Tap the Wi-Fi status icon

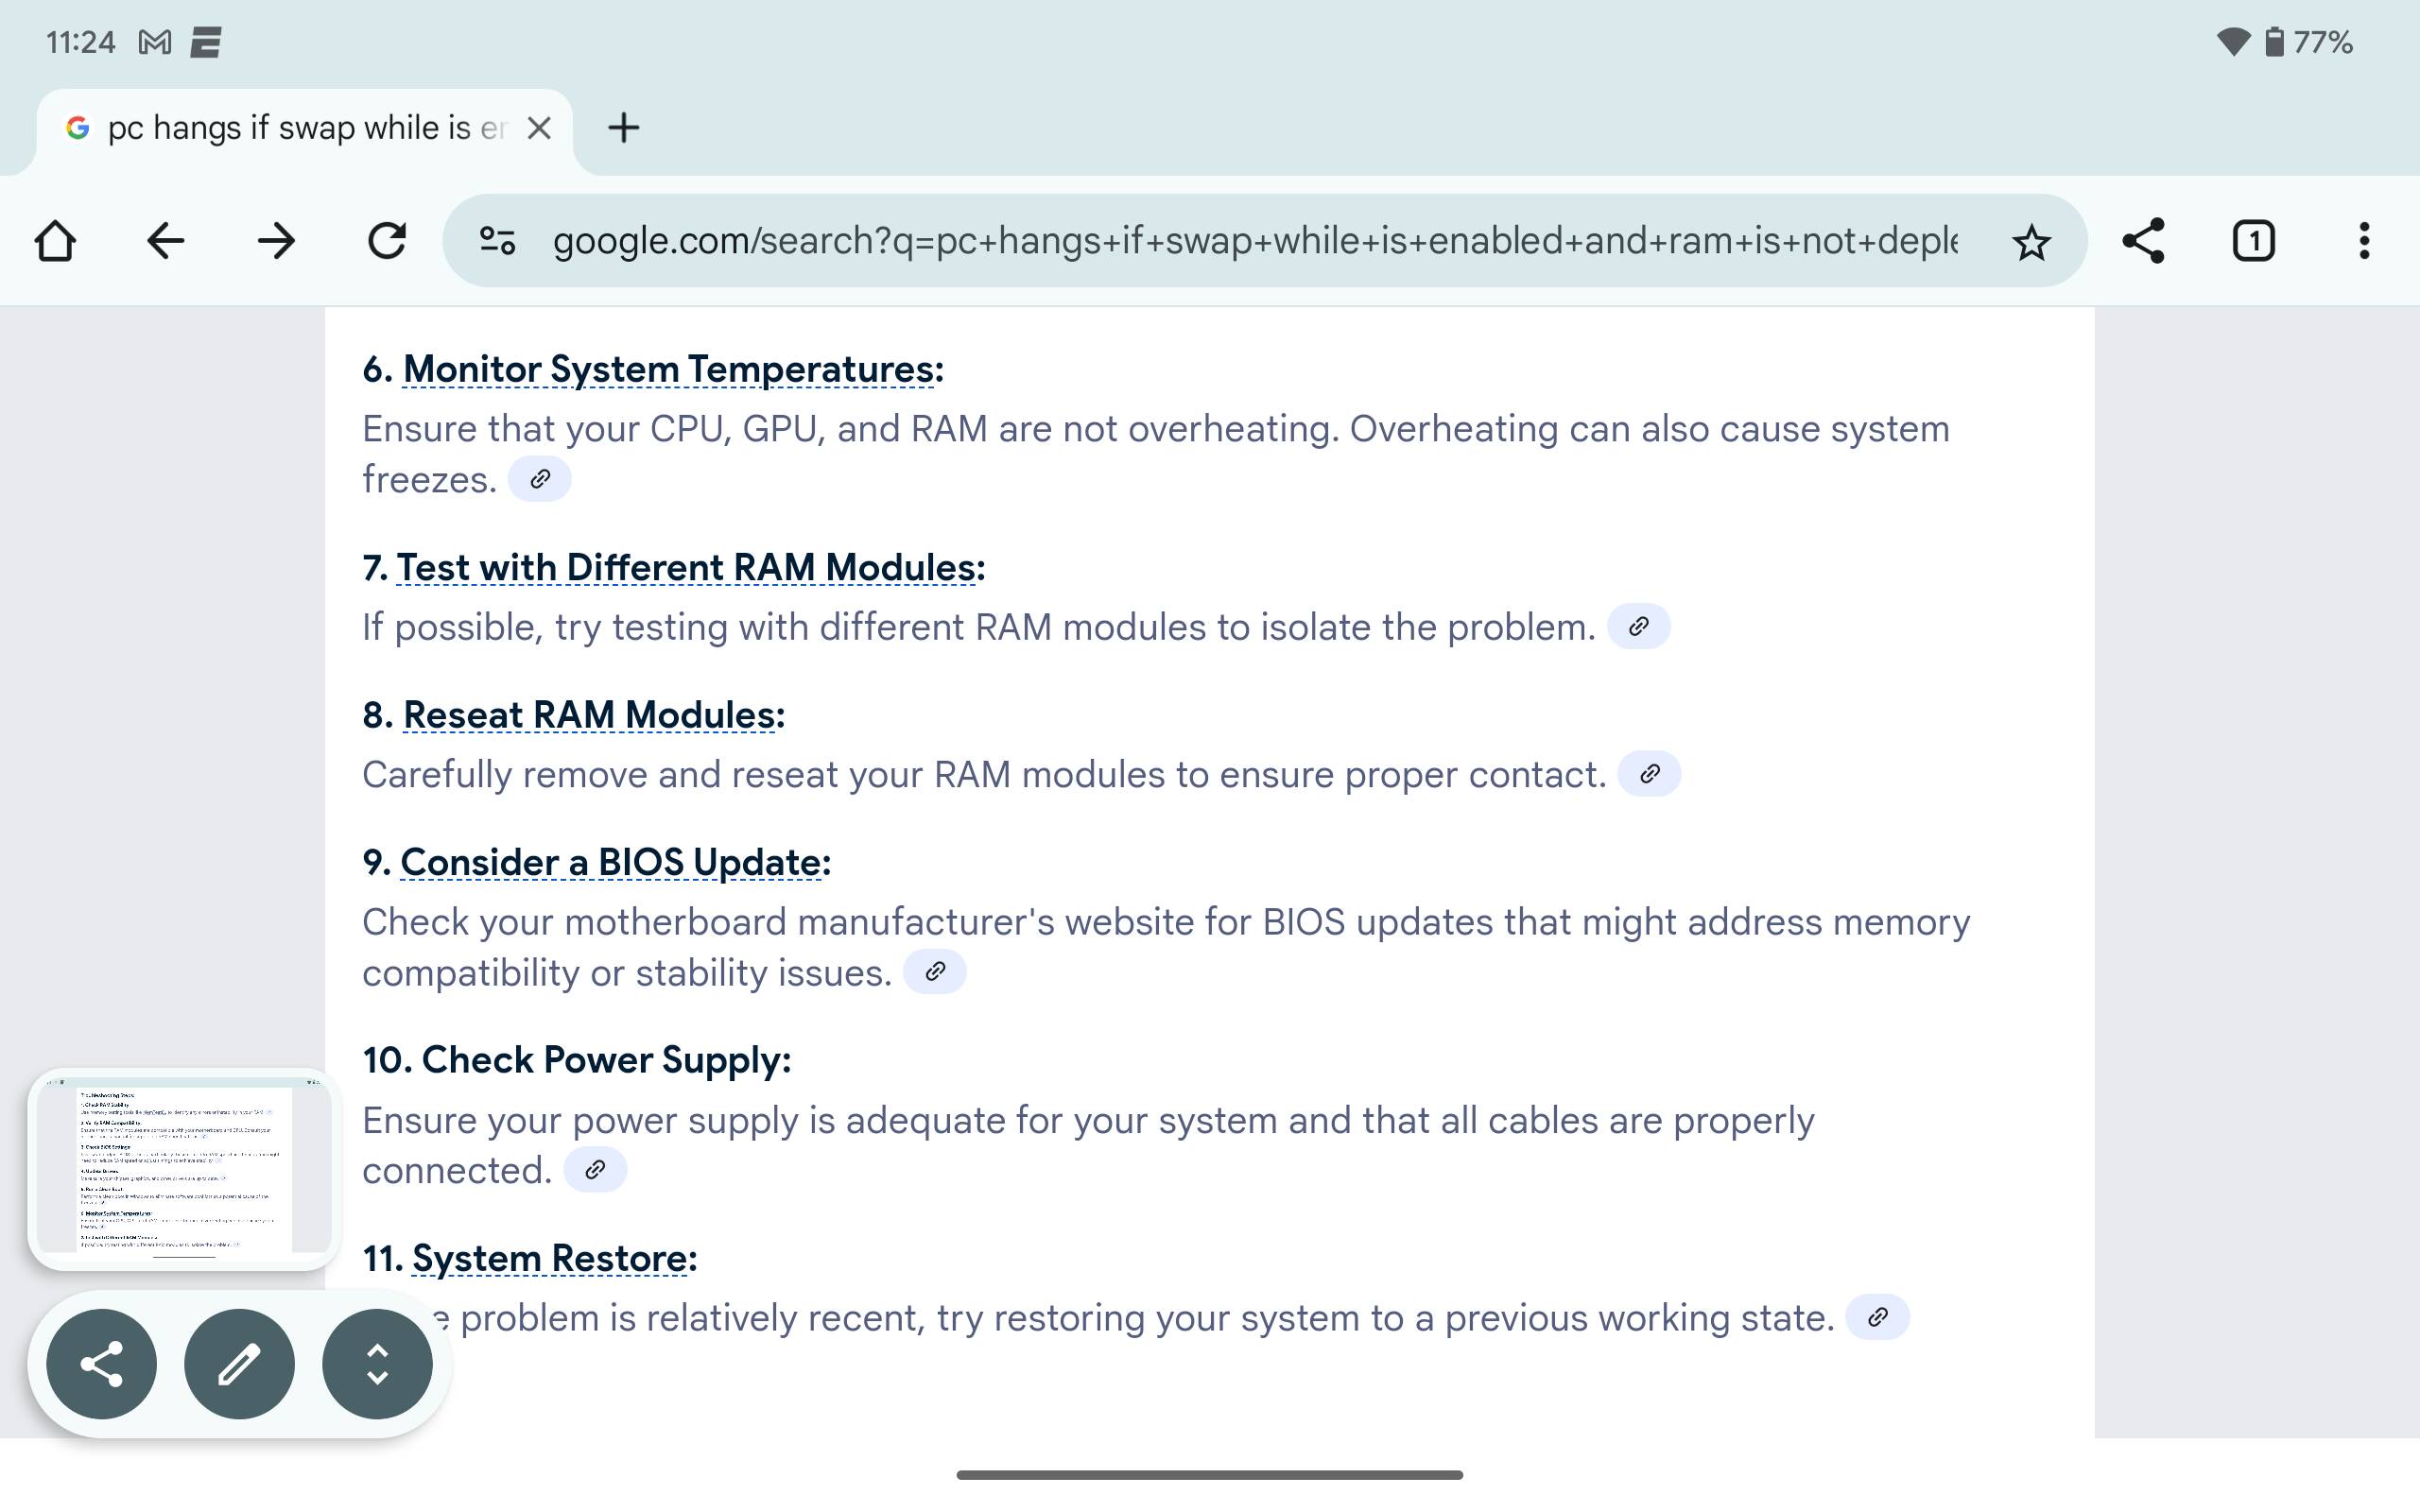click(2232, 42)
